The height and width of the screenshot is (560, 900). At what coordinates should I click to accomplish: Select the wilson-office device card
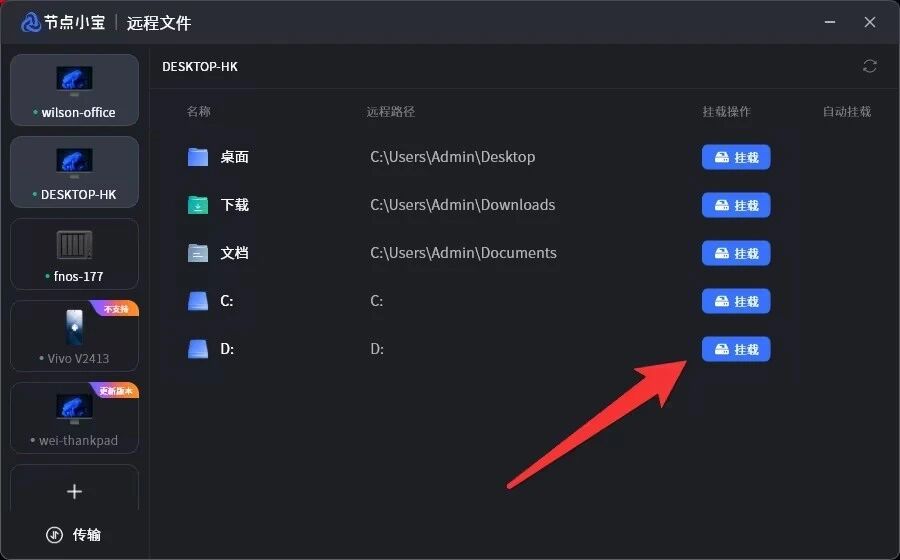pyautogui.click(x=75, y=90)
